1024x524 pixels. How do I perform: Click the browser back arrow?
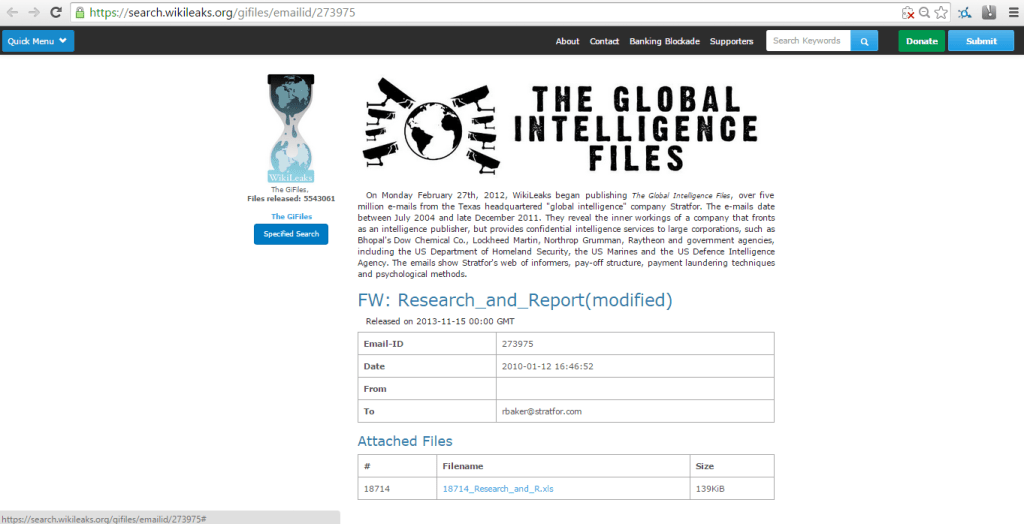coord(11,13)
